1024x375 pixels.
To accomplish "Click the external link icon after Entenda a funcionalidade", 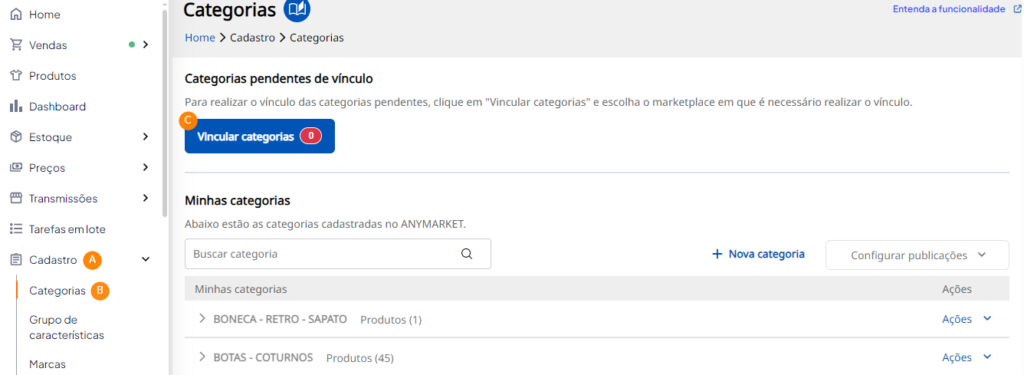I will coord(1017,9).
